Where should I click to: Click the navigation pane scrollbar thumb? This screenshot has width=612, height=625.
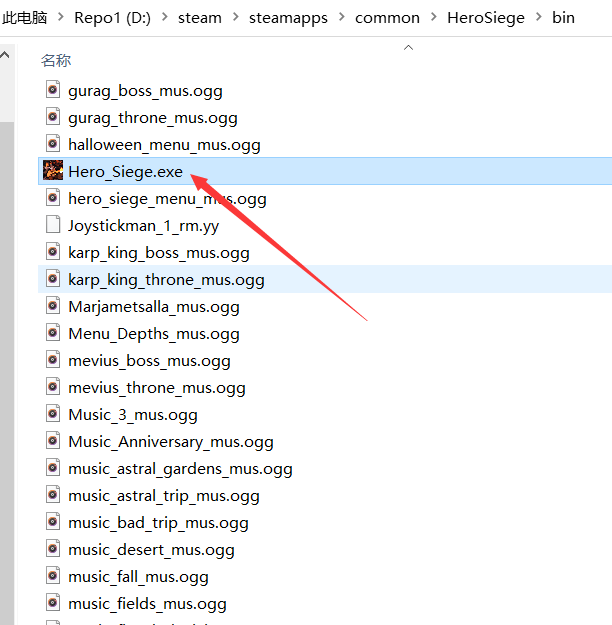tap(7, 373)
